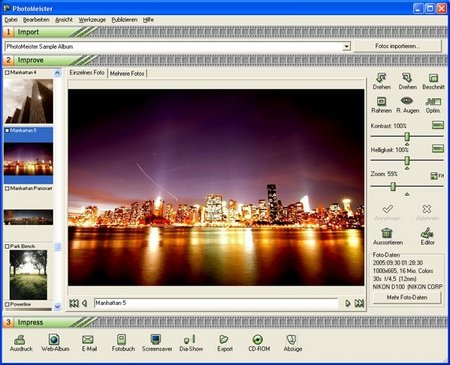This screenshot has width=450, height=365.
Task: Click thumbnail list scroll up arrow
Action: 58,73
